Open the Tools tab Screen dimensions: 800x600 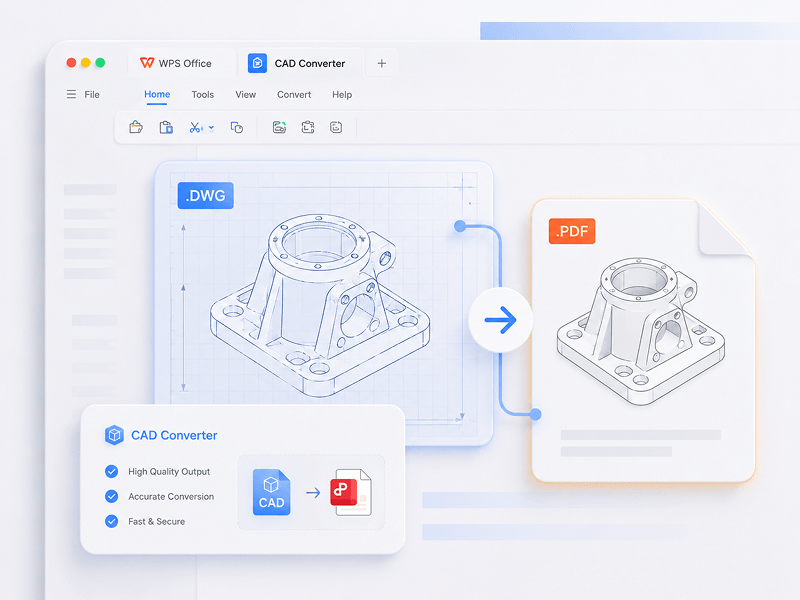click(203, 94)
